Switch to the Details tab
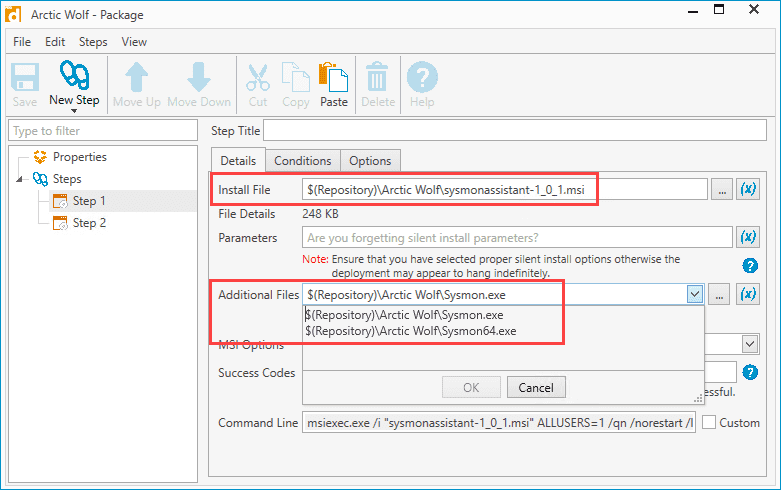This screenshot has width=781, height=490. click(x=238, y=160)
